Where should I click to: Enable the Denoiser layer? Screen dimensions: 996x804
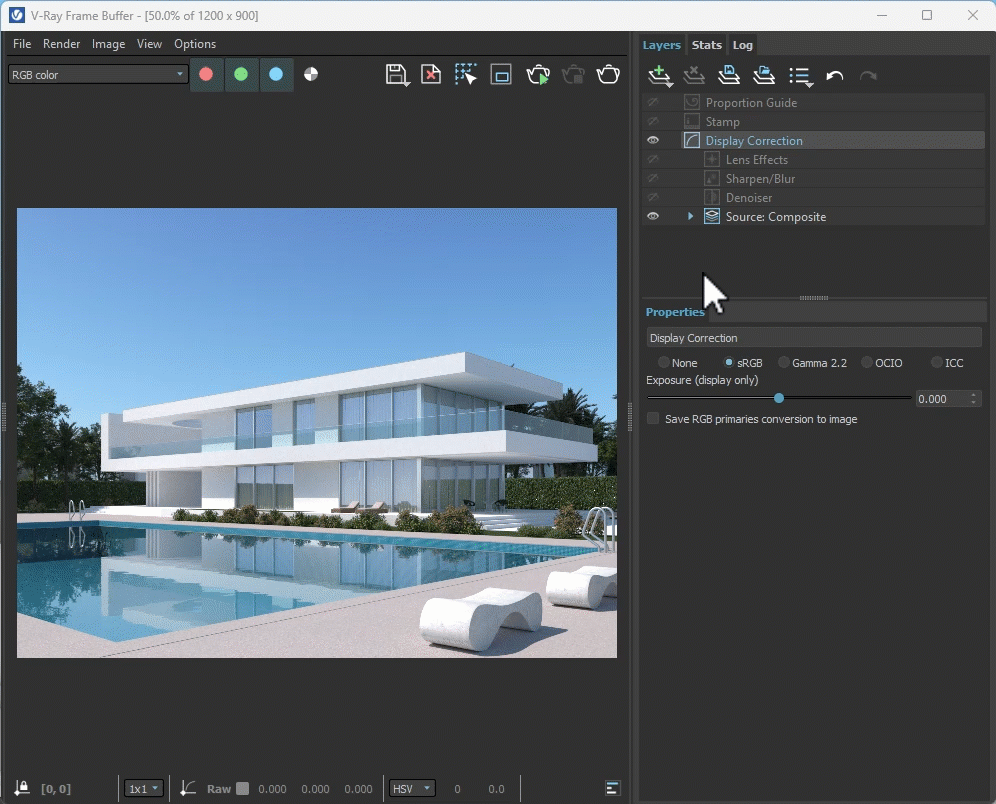[653, 198]
